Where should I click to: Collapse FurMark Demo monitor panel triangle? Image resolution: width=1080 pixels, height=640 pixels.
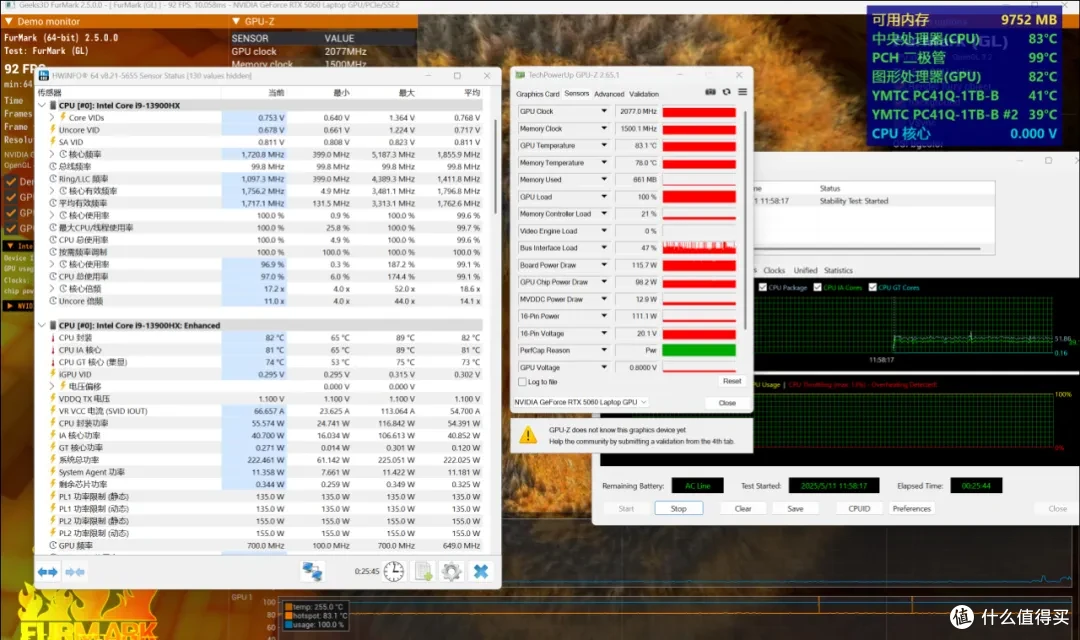point(8,21)
